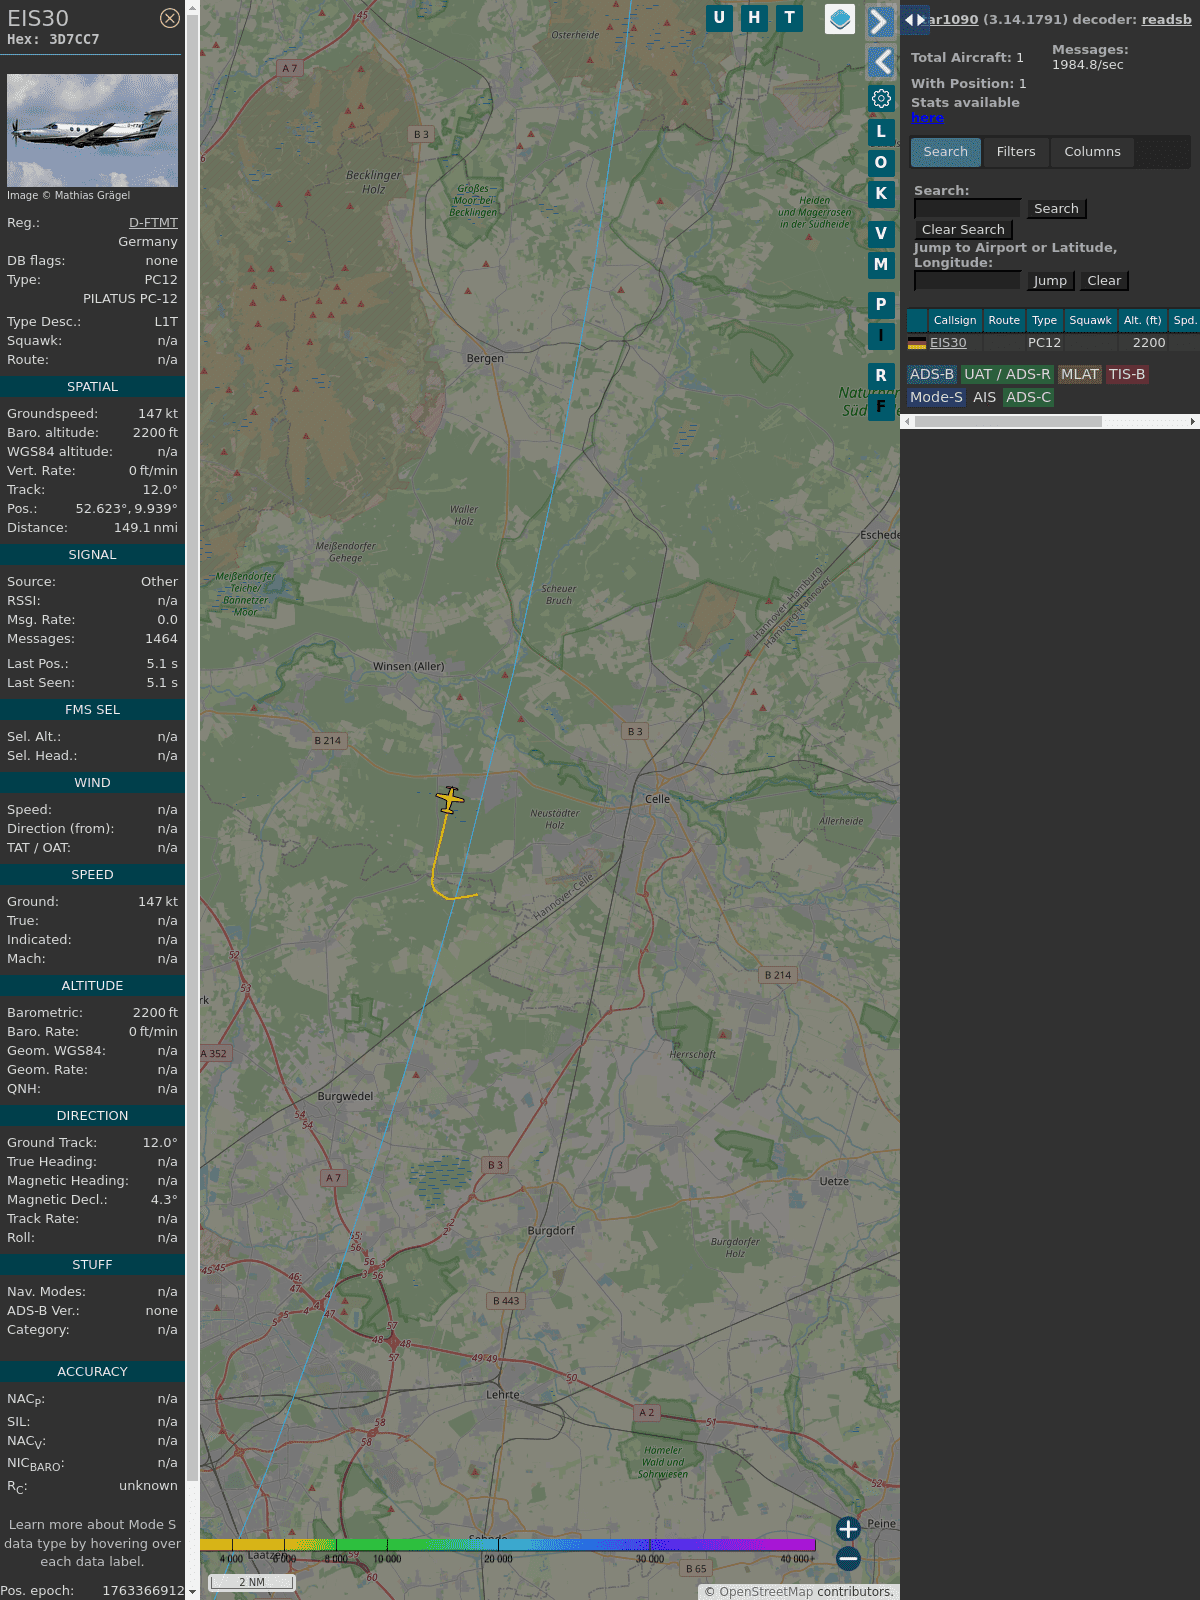Toggle the I map button
Viewport: 1200px width, 1600px height.
pyautogui.click(x=881, y=336)
